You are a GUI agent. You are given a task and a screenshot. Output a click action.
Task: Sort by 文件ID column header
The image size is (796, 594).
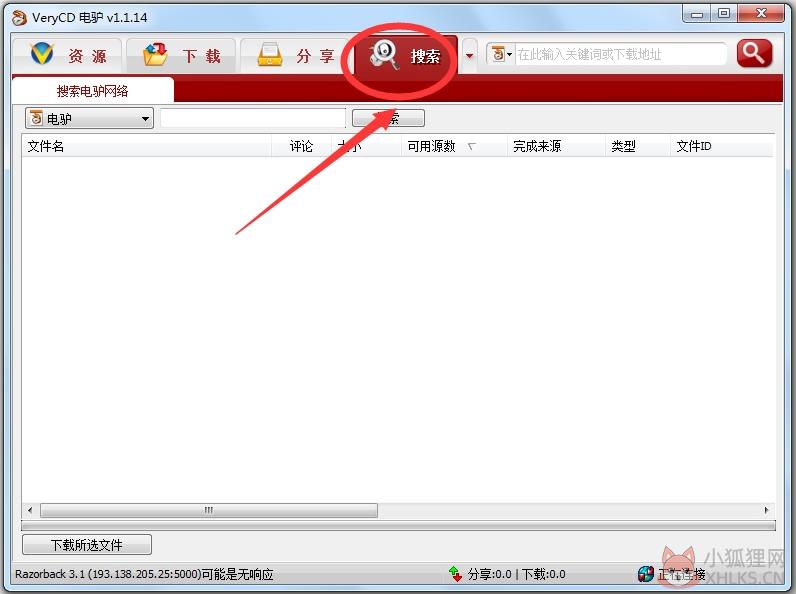tap(721, 146)
